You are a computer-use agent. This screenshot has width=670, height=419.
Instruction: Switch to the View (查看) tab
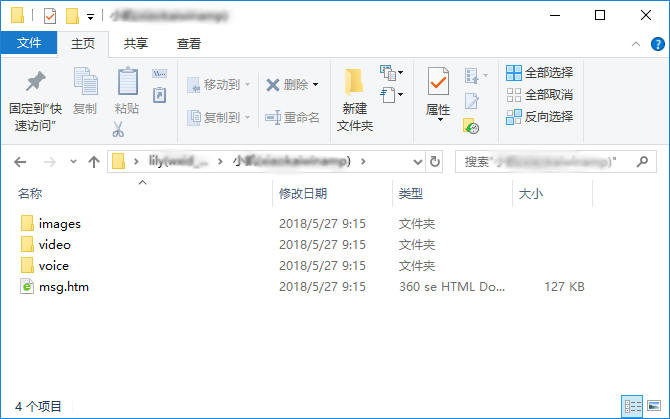(x=189, y=44)
